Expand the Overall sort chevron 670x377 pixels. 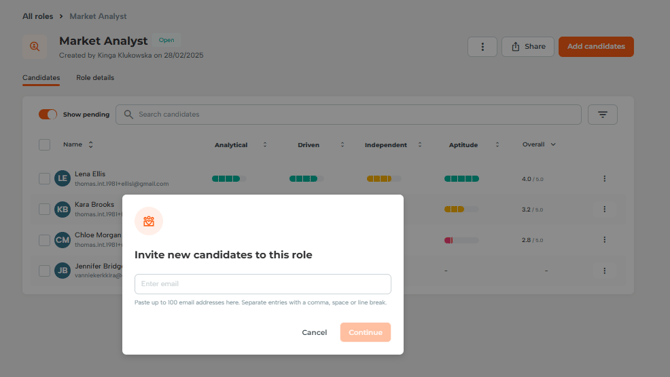[553, 144]
